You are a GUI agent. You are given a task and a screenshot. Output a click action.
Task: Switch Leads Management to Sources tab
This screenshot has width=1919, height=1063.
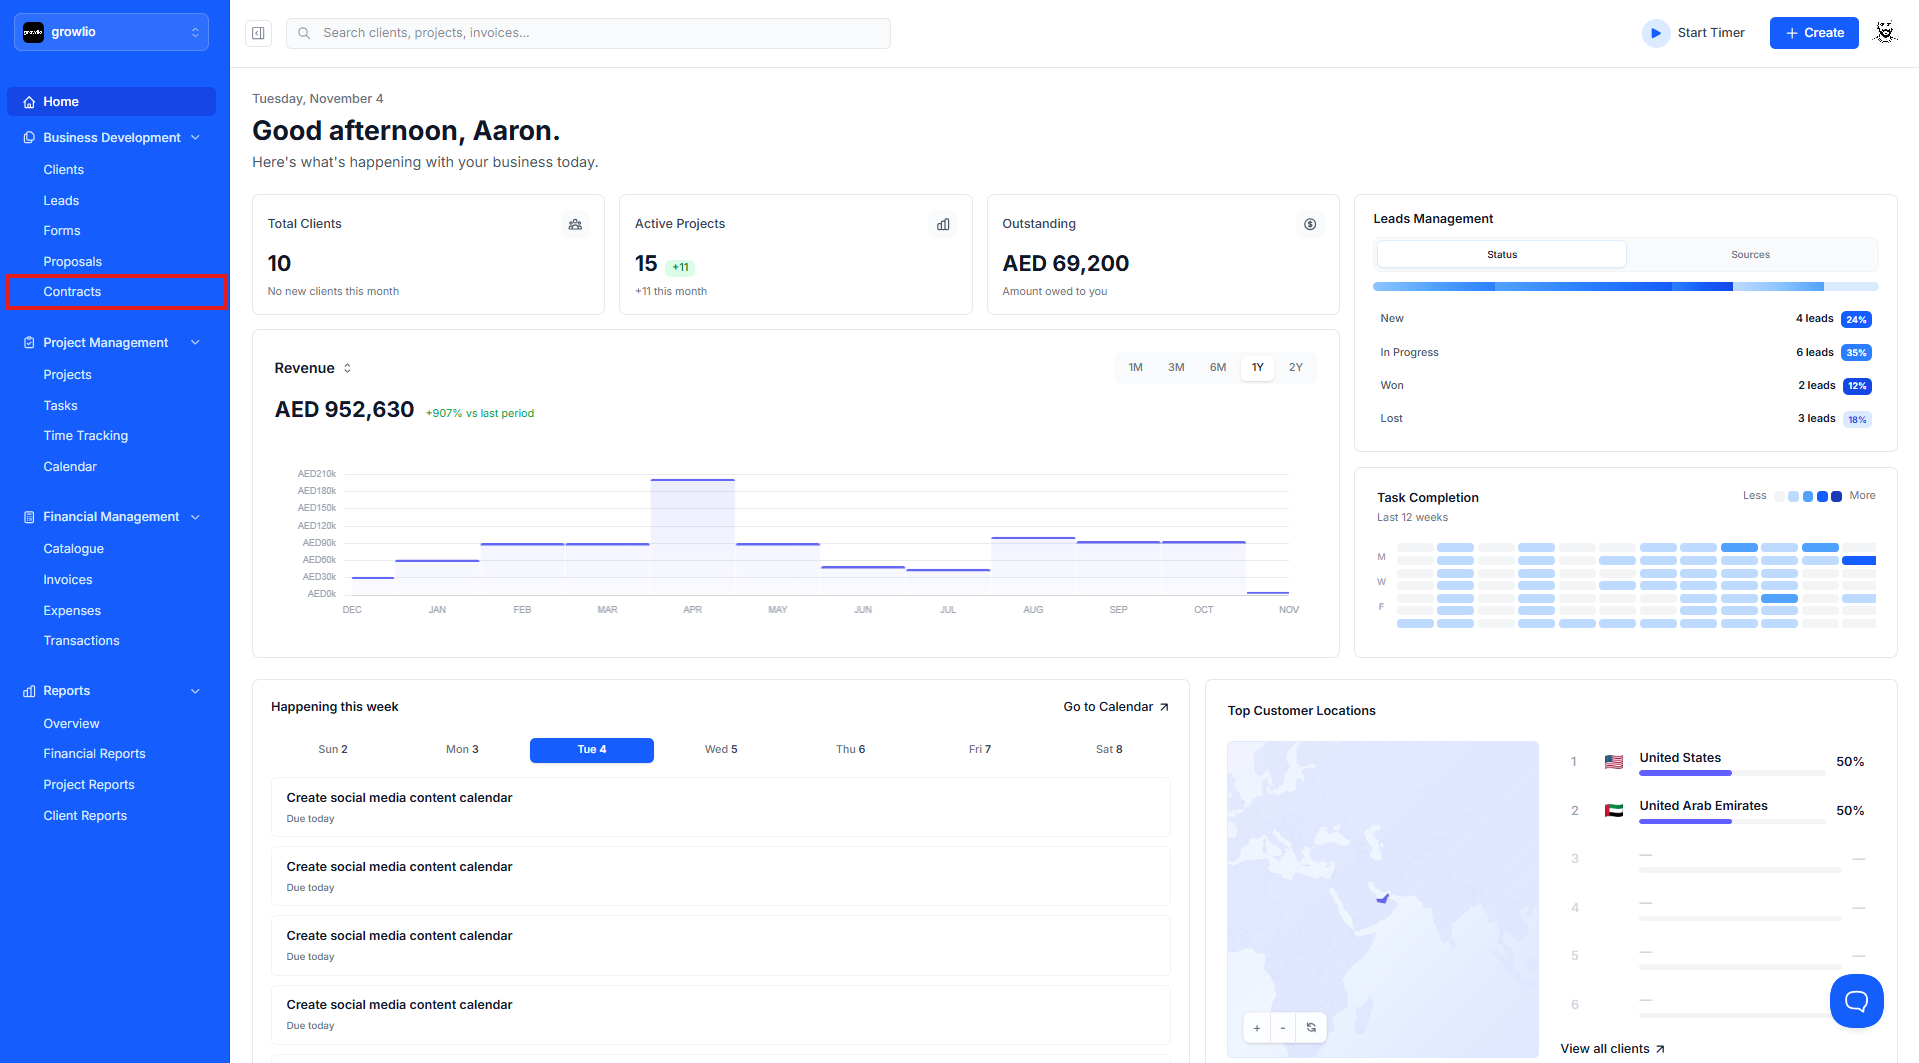1750,255
